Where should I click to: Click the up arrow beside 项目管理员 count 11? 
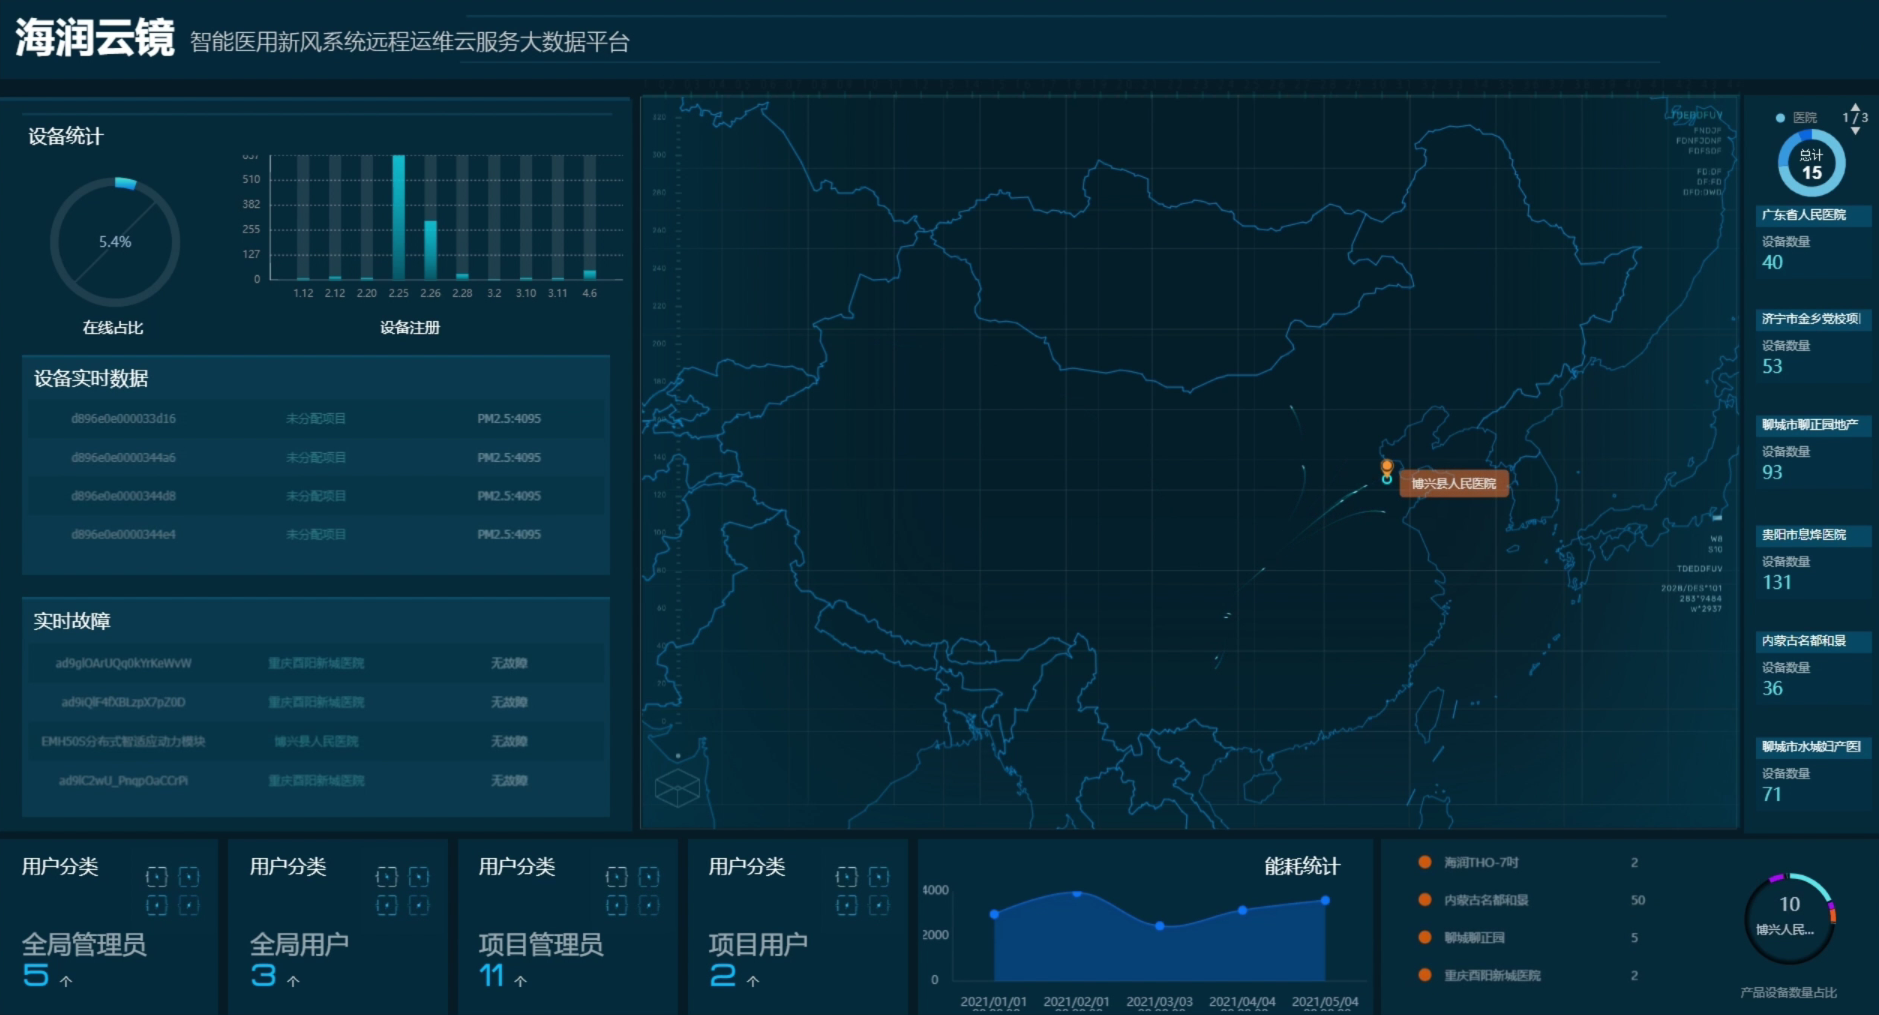520,981
